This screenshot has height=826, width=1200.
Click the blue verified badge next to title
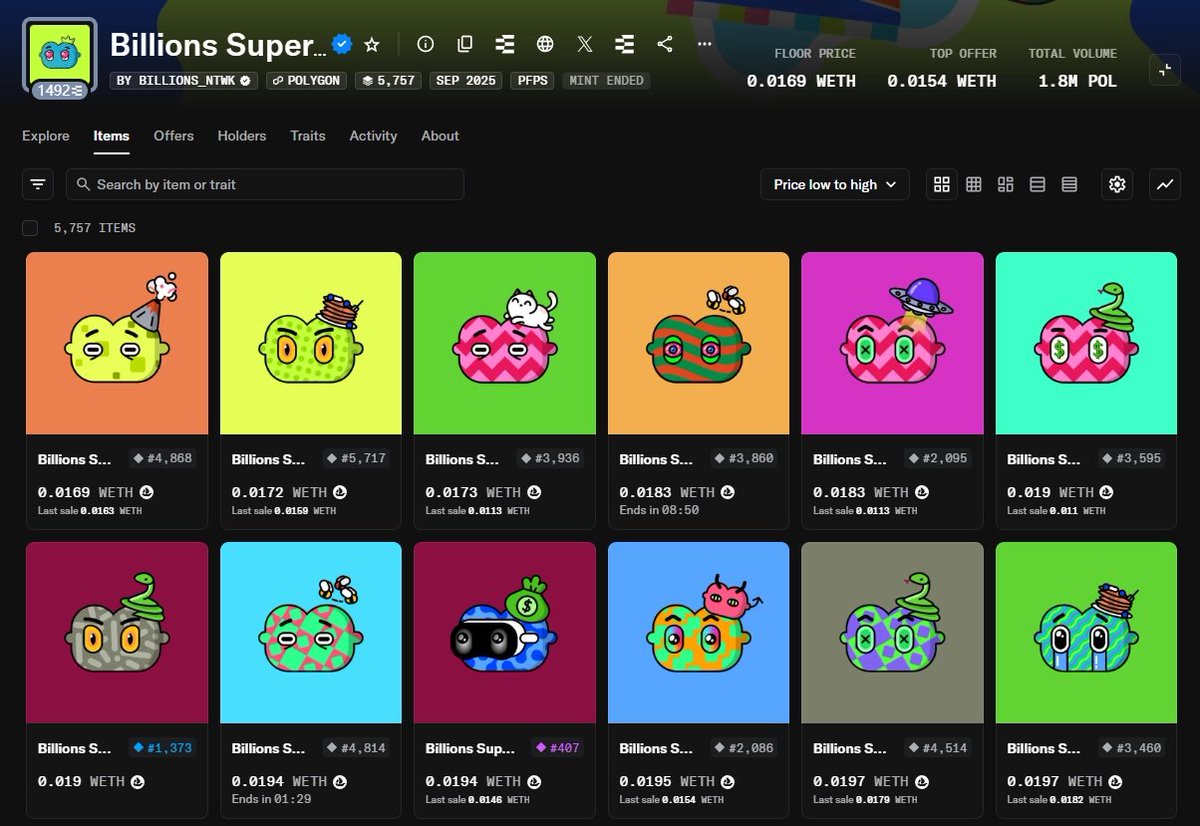click(x=342, y=44)
